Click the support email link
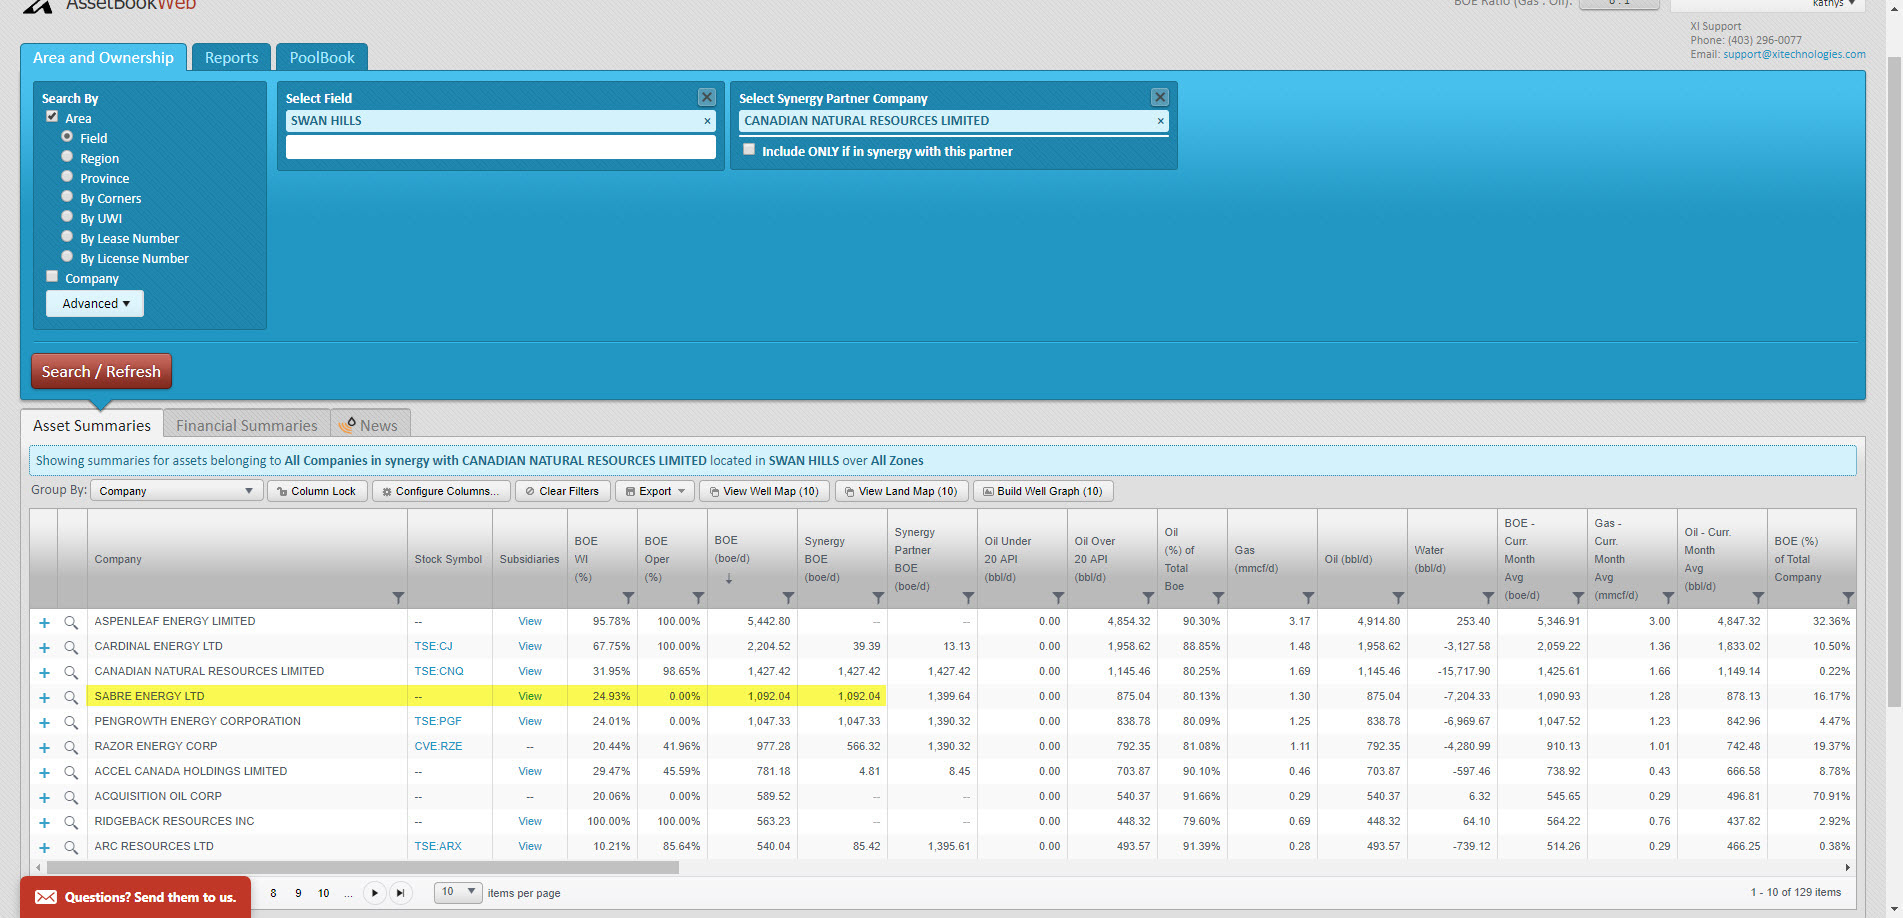 pyautogui.click(x=1794, y=54)
